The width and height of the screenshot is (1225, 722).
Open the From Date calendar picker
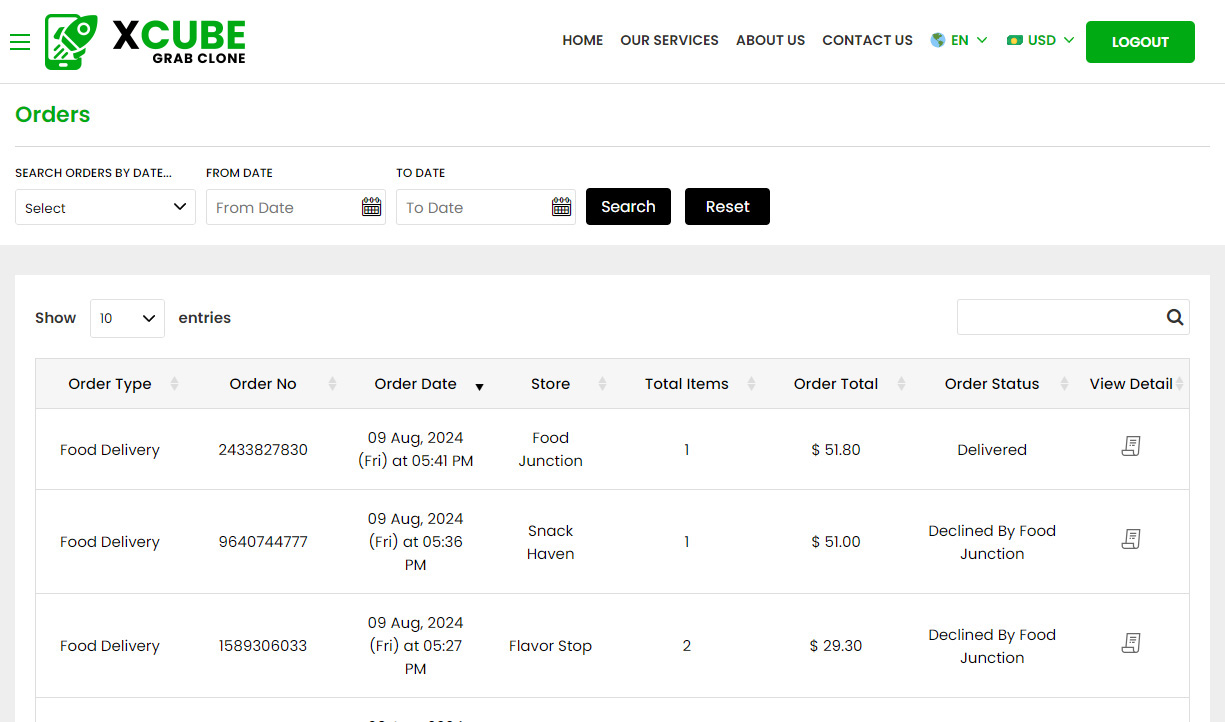pyautogui.click(x=371, y=206)
